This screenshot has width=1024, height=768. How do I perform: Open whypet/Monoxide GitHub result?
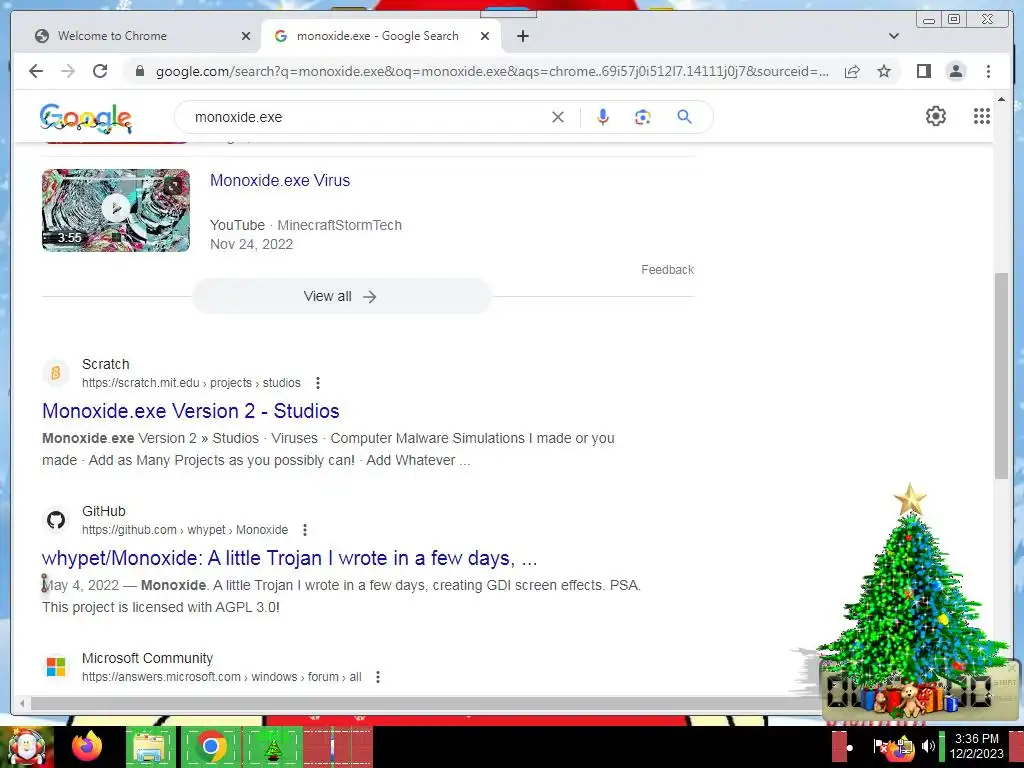289,558
